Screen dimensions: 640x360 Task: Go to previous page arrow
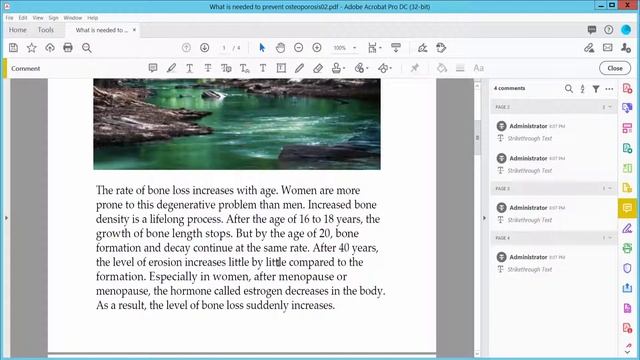(x=186, y=48)
